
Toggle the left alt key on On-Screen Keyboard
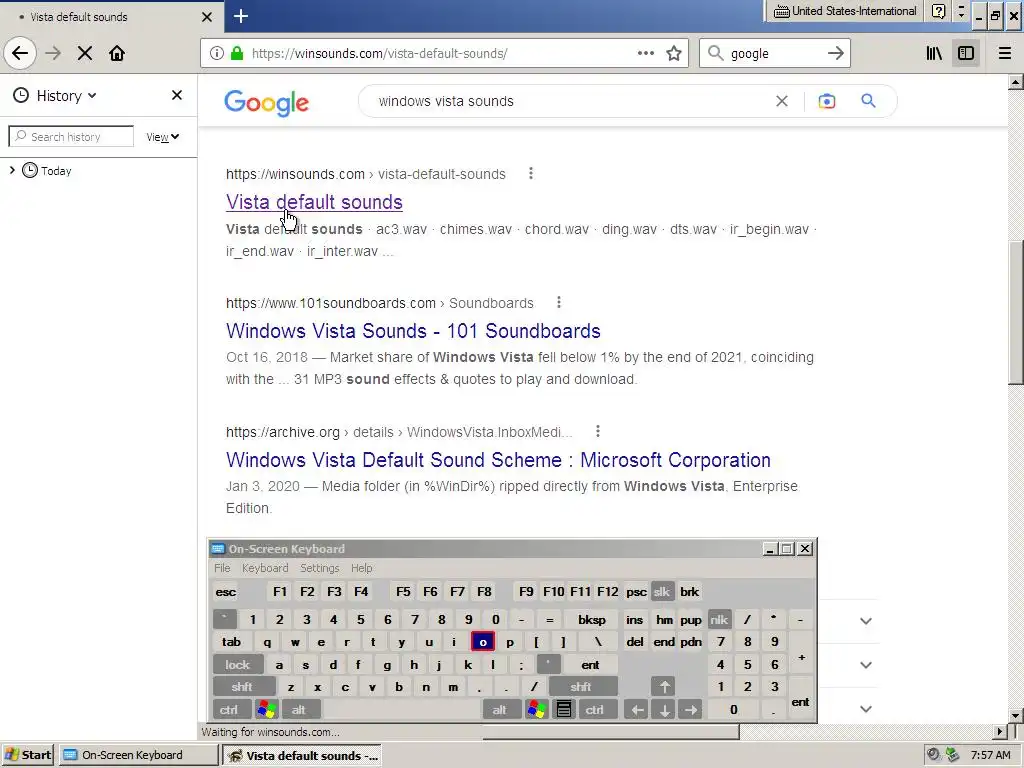299,710
